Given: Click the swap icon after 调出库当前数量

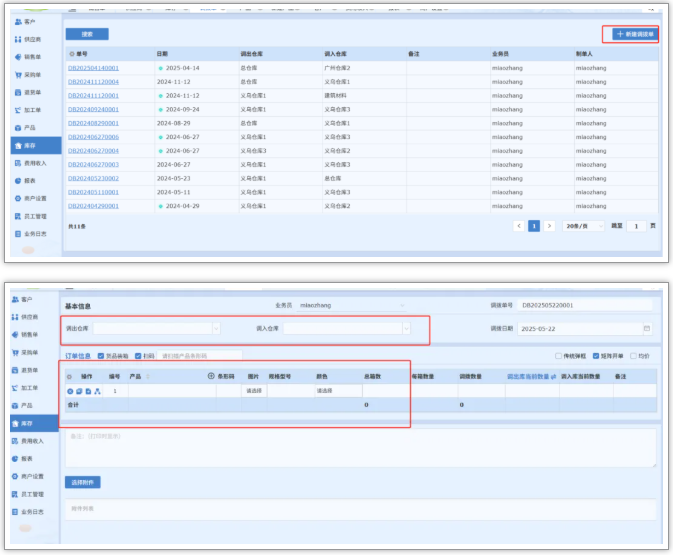Looking at the screenshot, I should pyautogui.click(x=554, y=376).
